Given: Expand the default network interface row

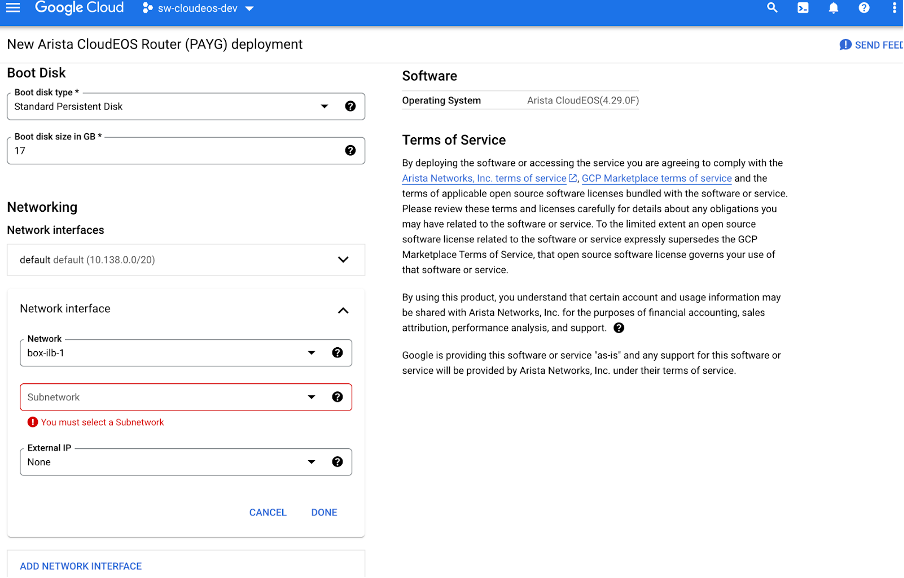Looking at the screenshot, I should point(186,260).
